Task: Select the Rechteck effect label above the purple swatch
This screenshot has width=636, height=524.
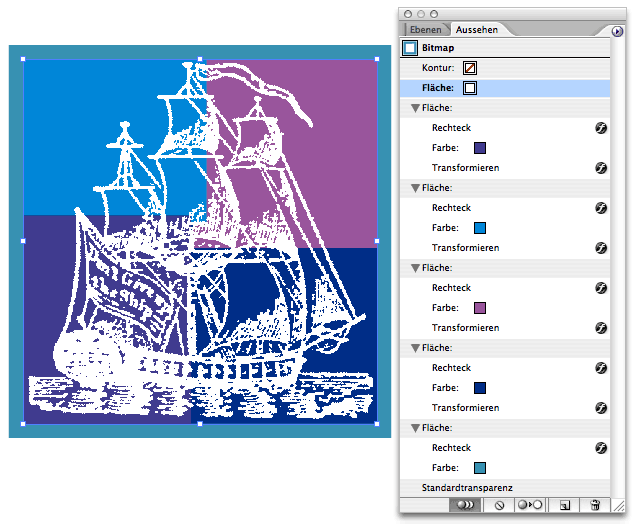Action: click(x=451, y=288)
